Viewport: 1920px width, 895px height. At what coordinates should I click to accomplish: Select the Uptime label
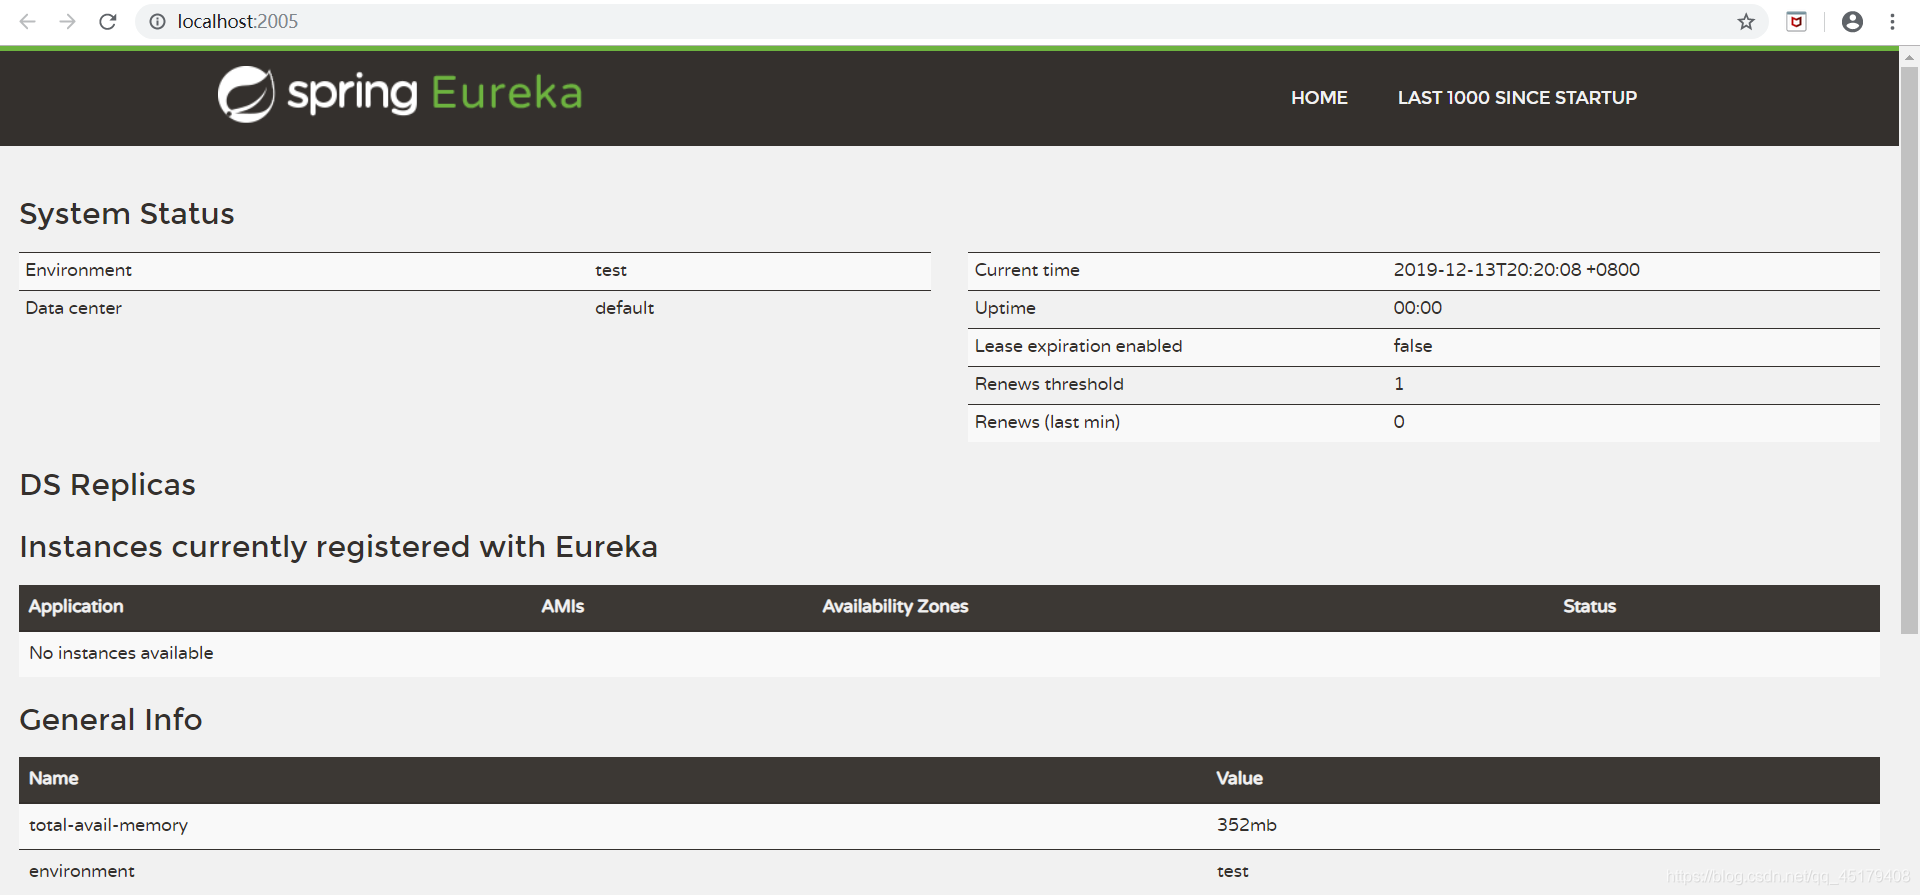(x=1005, y=308)
